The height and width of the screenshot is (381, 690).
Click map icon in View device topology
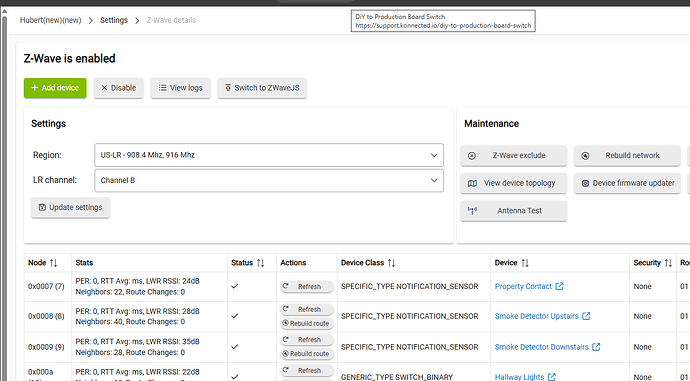(x=472, y=183)
